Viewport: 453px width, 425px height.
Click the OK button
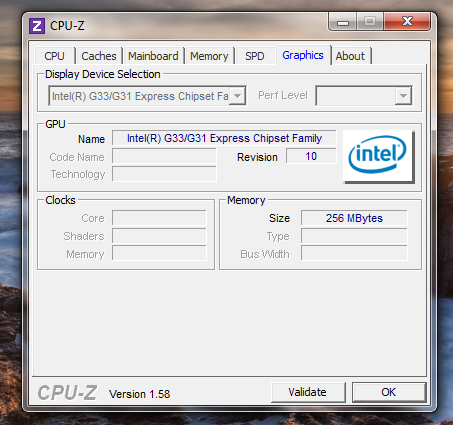389,392
